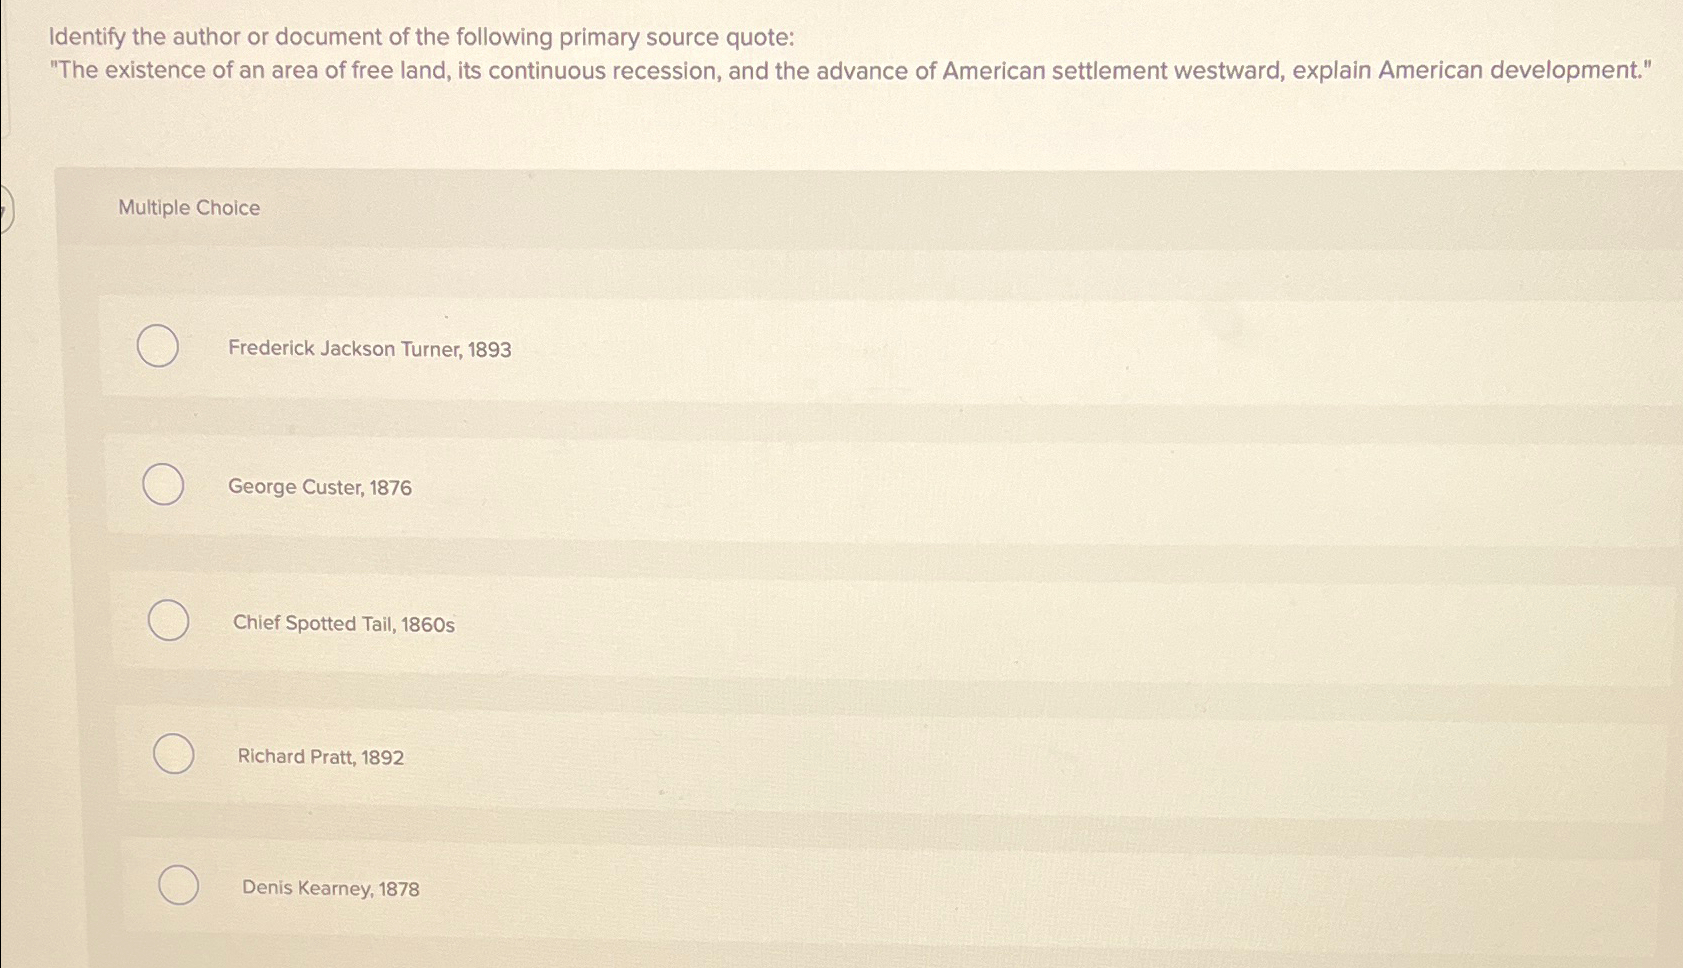Click the circular icon on the left edge

pos(6,207)
